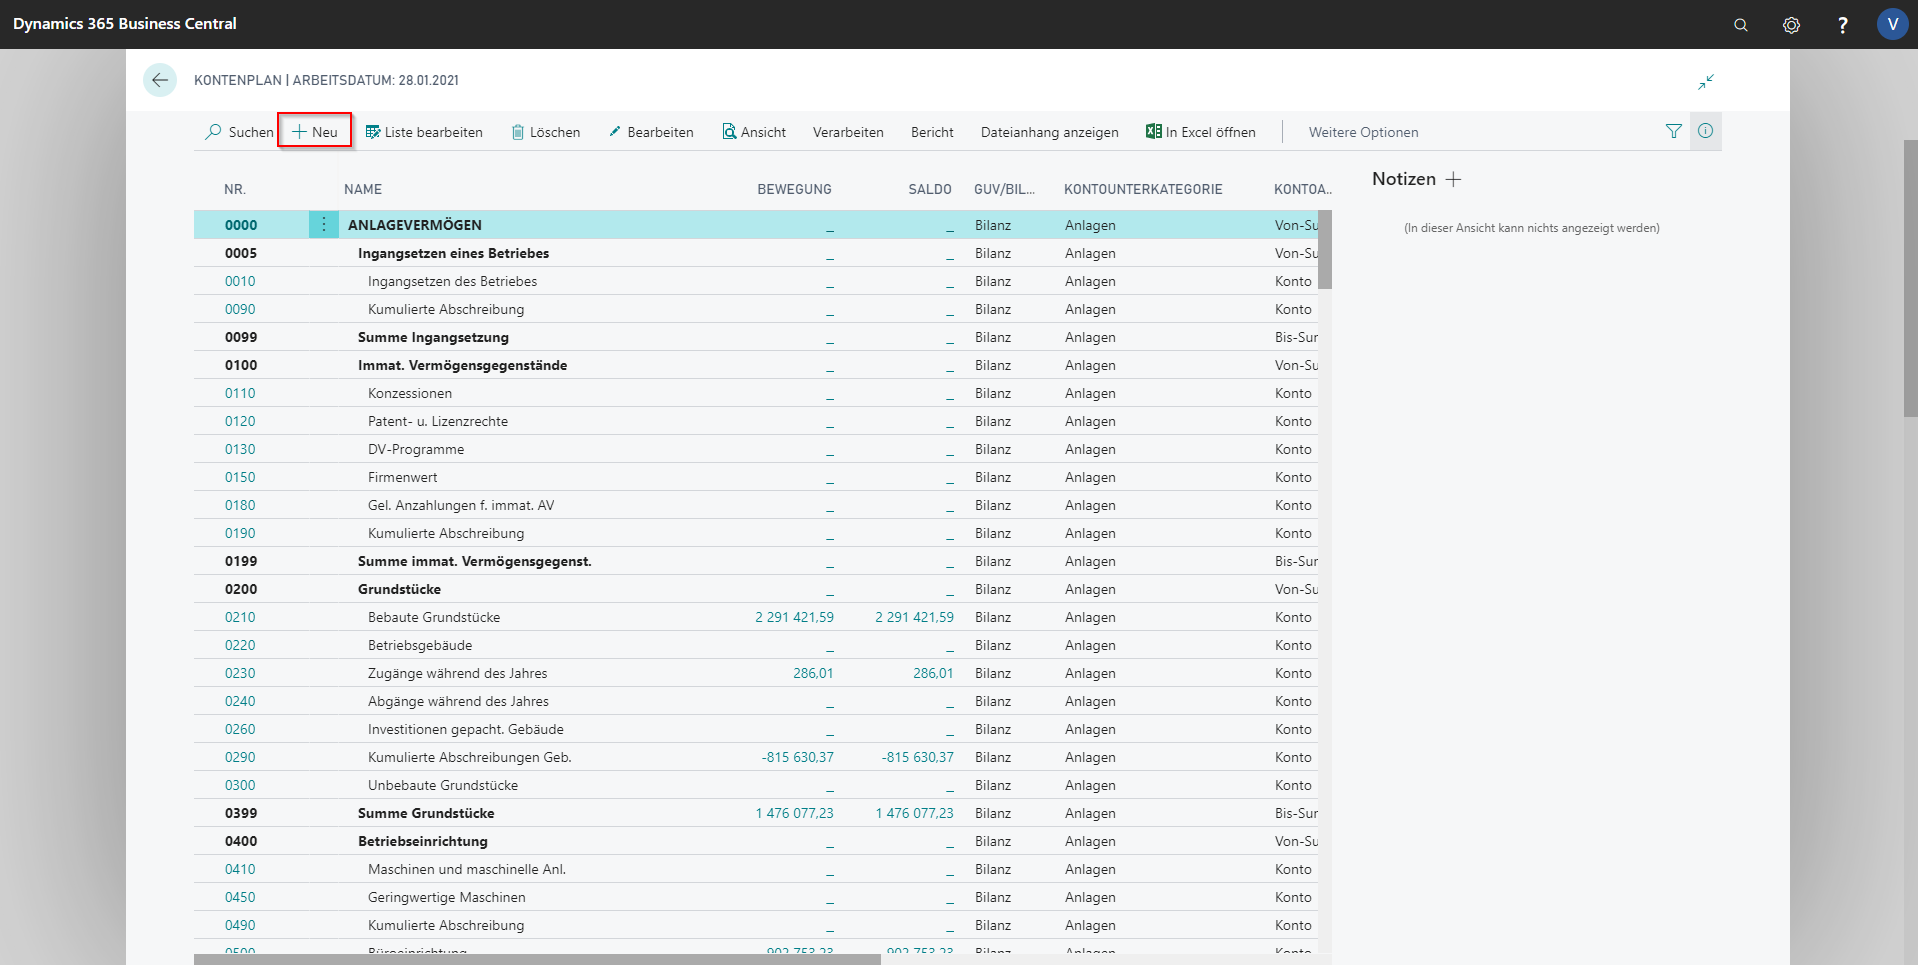Image resolution: width=1918 pixels, height=965 pixels.
Task: Click the list vertical scrollbar thumb
Action: tap(1325, 250)
